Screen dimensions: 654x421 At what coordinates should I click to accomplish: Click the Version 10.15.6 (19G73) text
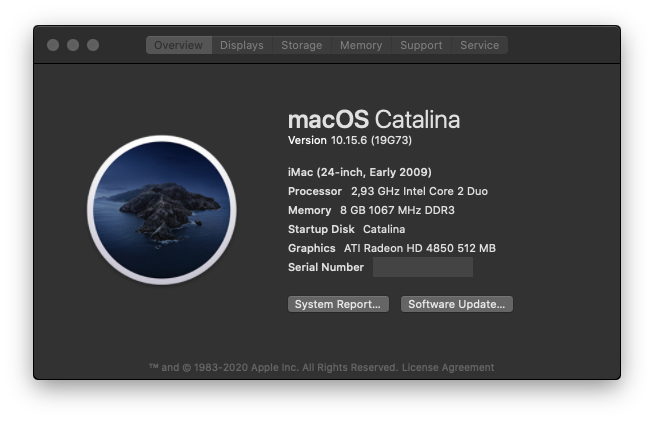click(x=350, y=140)
